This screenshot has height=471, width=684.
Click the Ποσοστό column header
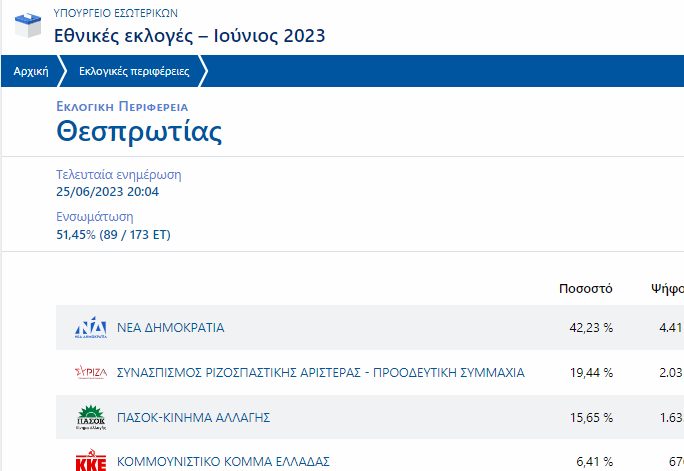click(x=586, y=288)
